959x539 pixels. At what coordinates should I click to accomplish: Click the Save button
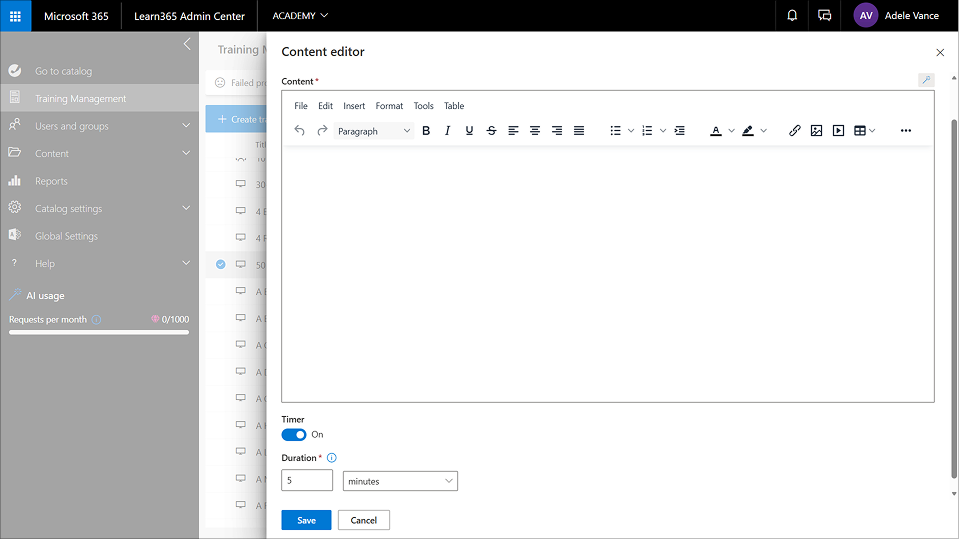[x=306, y=520]
